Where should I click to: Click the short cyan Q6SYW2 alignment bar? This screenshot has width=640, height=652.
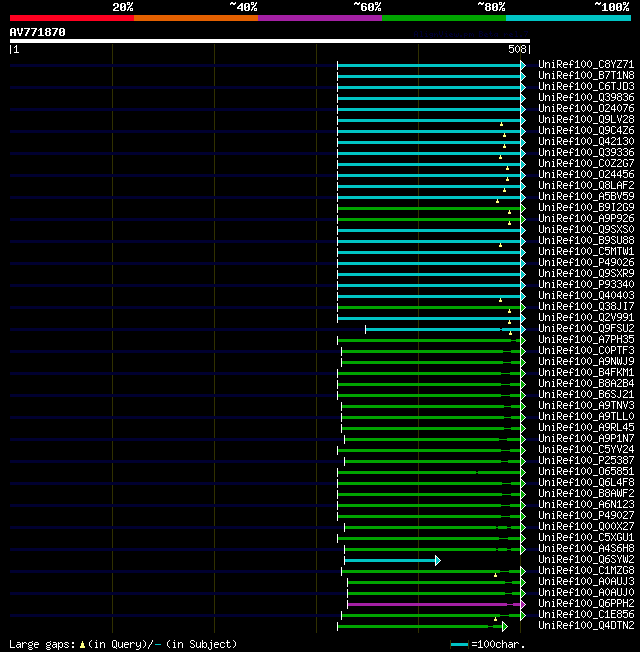(392, 561)
